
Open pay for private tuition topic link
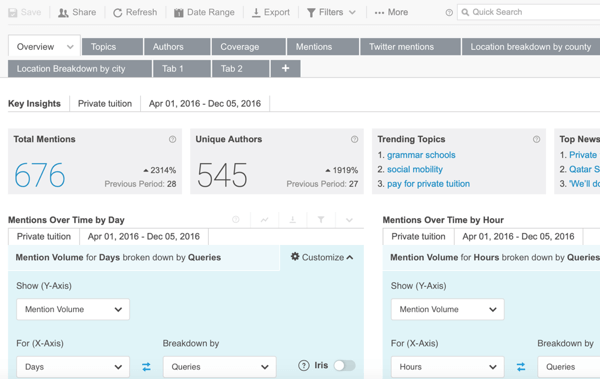tap(428, 184)
